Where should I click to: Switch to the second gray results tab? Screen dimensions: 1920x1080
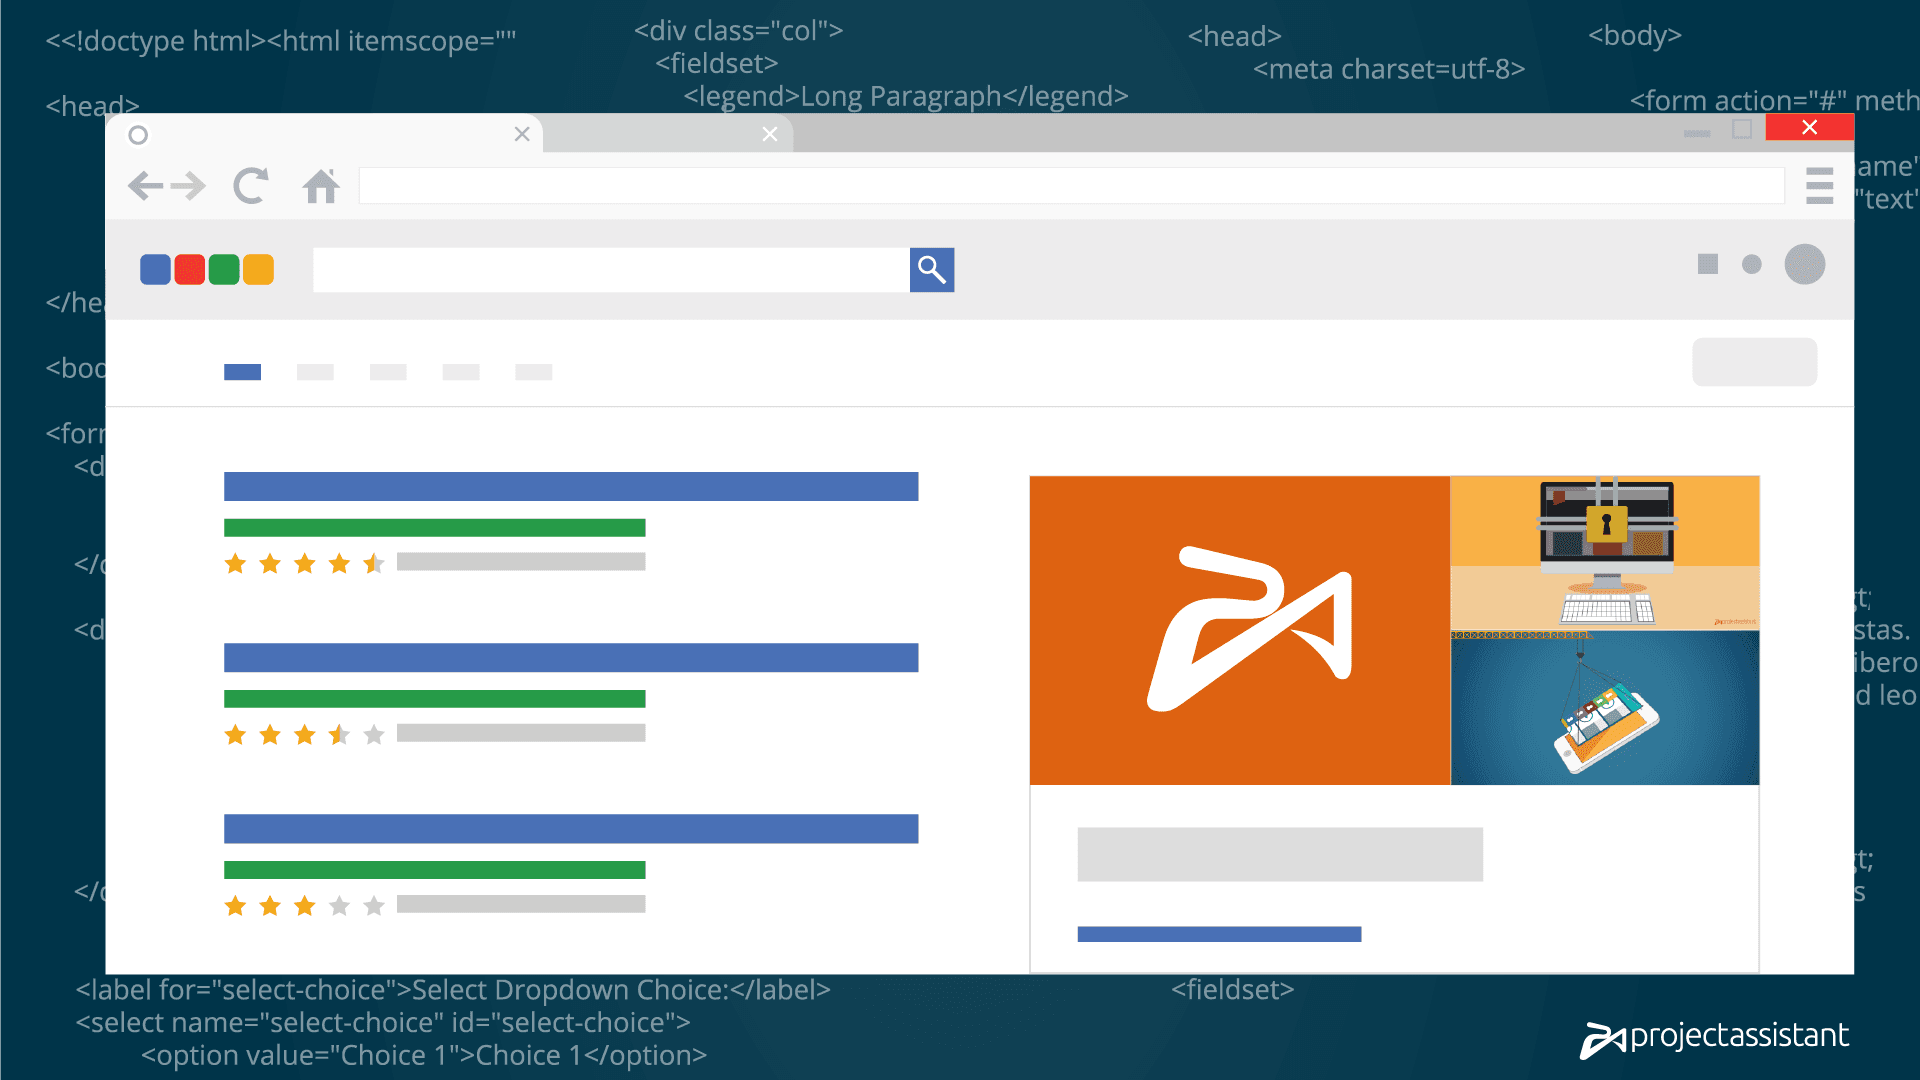pos(315,372)
